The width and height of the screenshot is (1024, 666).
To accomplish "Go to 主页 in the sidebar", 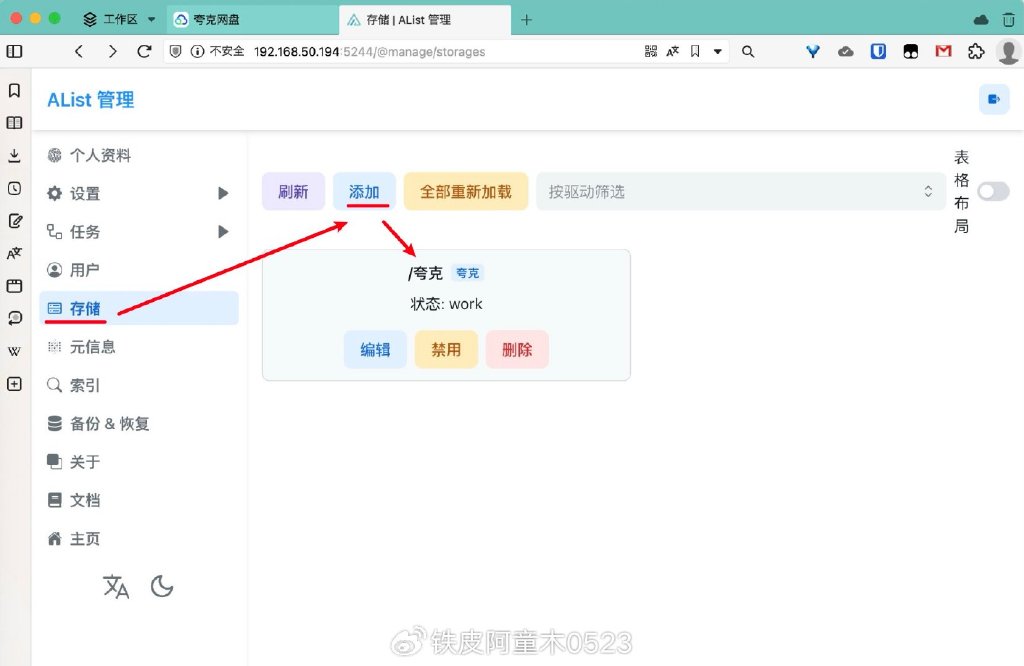I will pyautogui.click(x=138, y=539).
